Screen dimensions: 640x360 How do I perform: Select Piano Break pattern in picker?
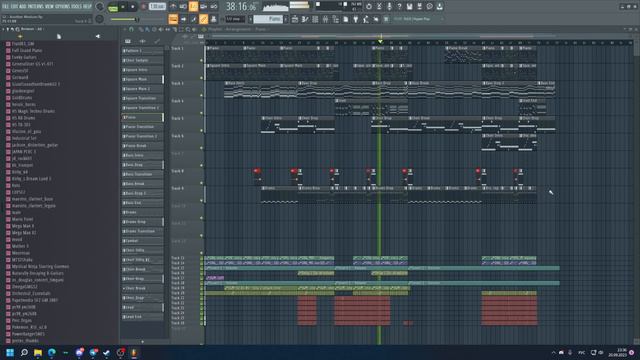point(142,146)
